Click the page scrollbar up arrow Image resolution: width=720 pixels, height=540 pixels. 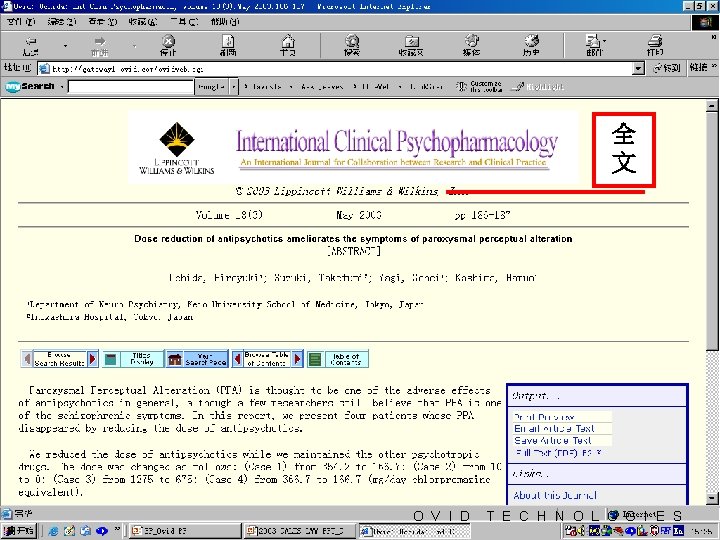[711, 106]
